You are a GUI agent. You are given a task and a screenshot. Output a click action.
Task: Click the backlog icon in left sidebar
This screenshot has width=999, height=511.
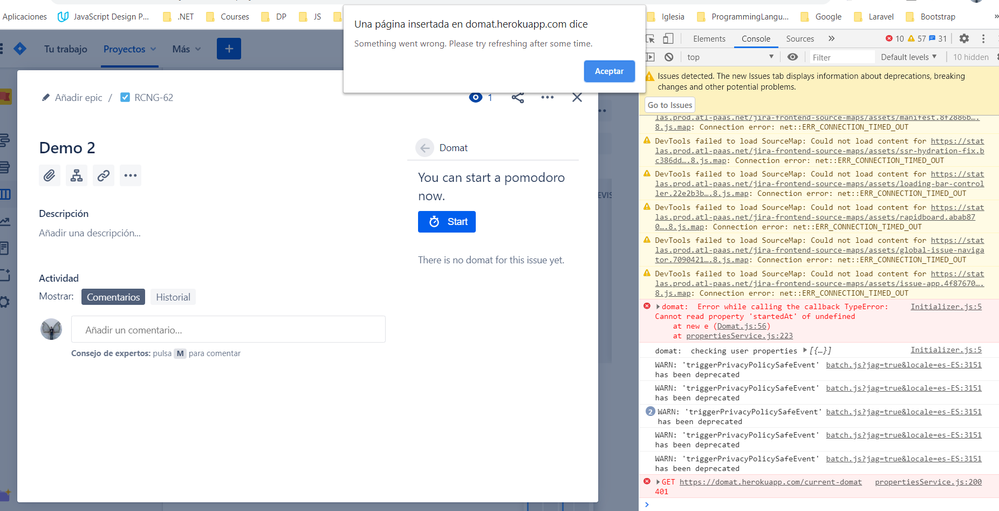pyautogui.click(x=4, y=167)
